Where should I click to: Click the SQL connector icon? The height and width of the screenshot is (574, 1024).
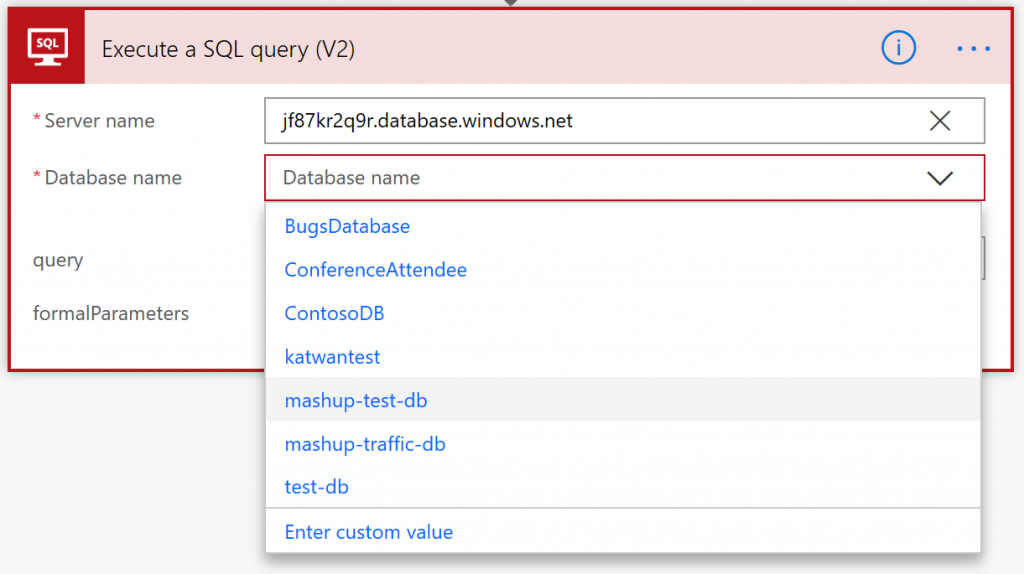47,48
